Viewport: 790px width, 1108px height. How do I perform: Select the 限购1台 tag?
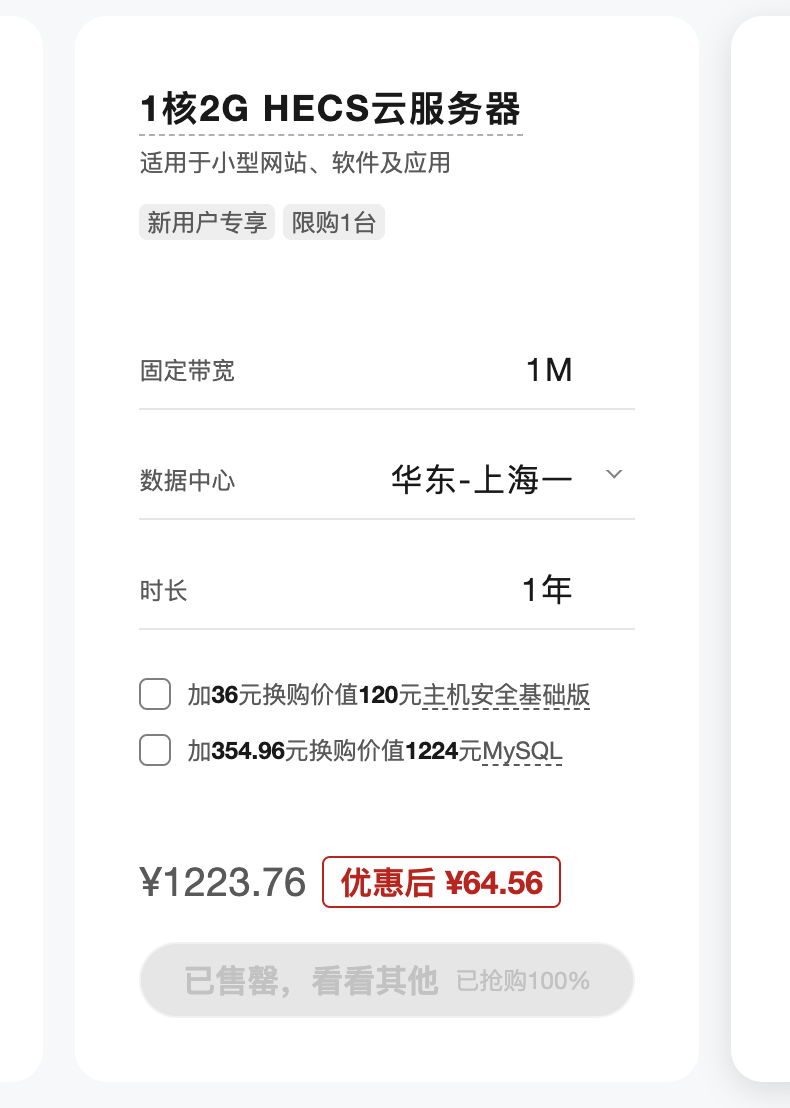point(334,223)
